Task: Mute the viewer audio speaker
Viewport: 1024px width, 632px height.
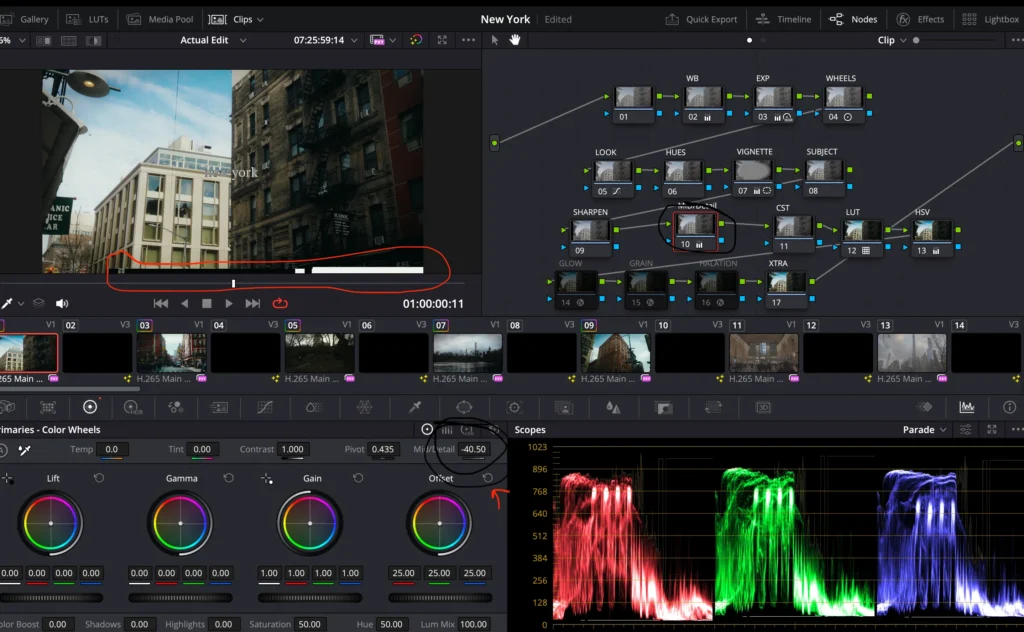Action: [x=62, y=303]
